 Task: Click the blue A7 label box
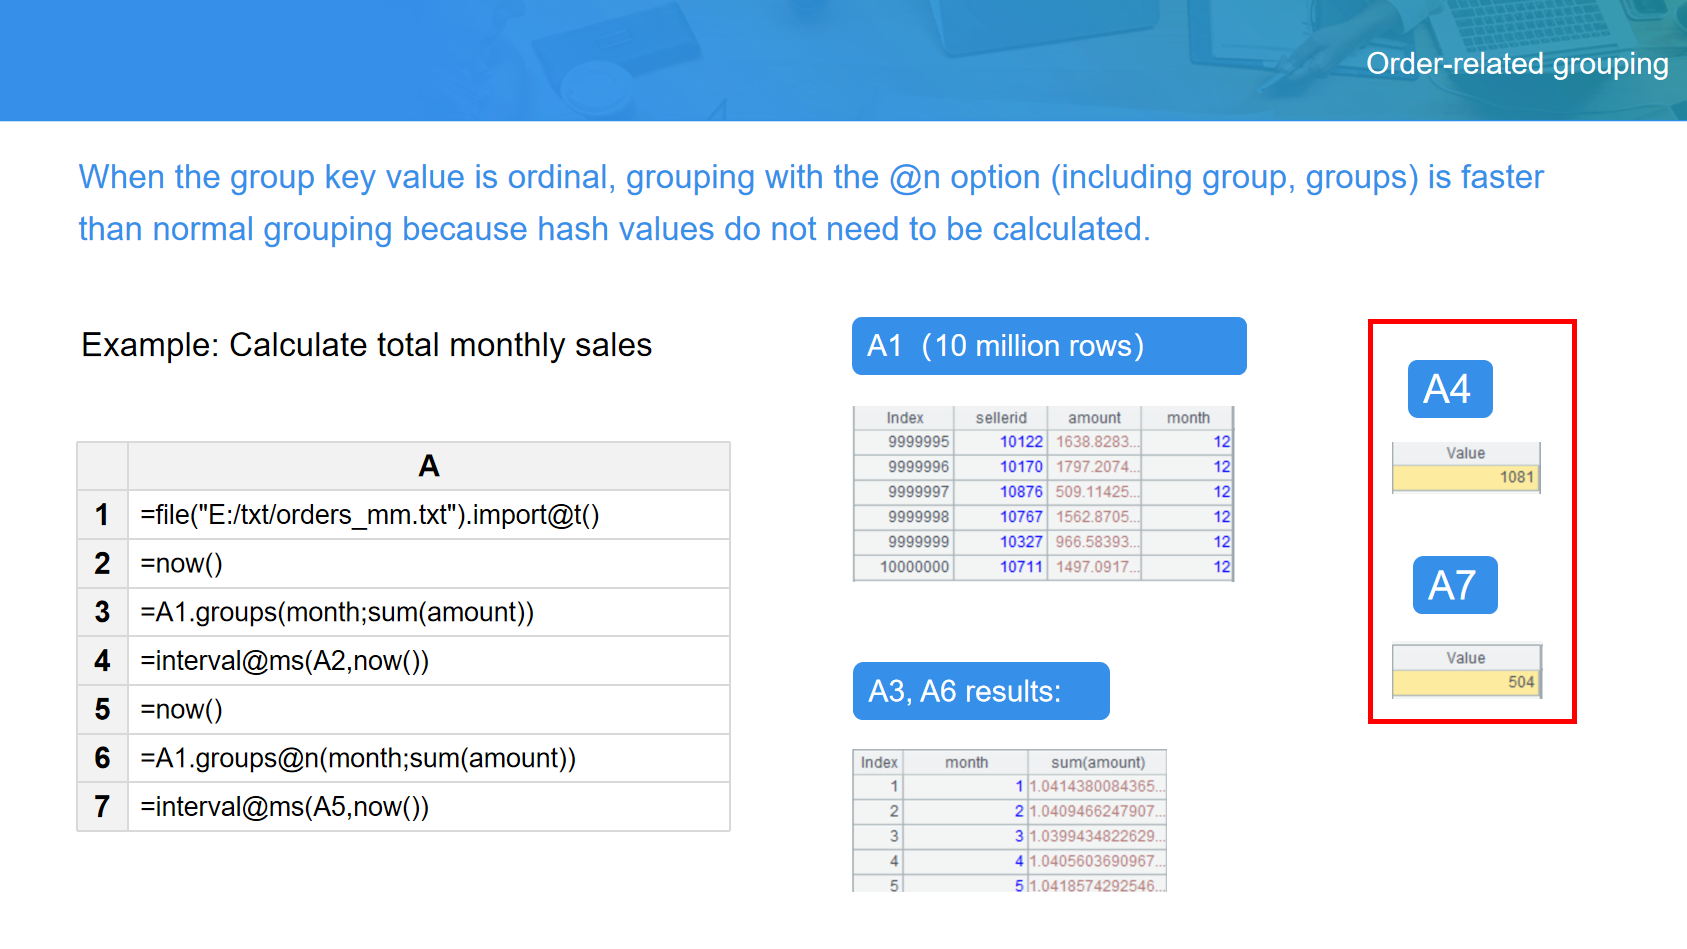pos(1454,585)
